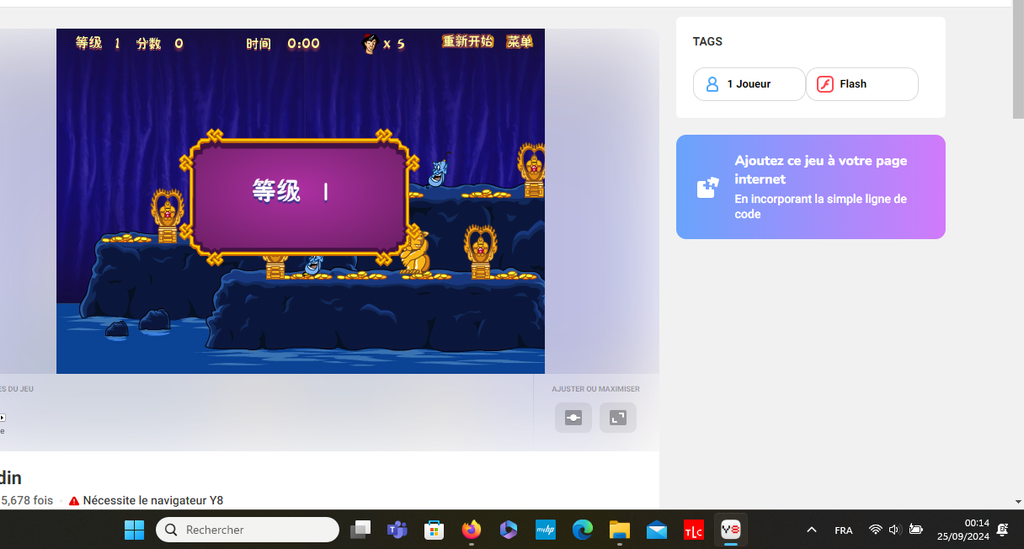Screen dimensions: 1024x549
Task: Switch to Firefox in the taskbar
Action: click(471, 530)
